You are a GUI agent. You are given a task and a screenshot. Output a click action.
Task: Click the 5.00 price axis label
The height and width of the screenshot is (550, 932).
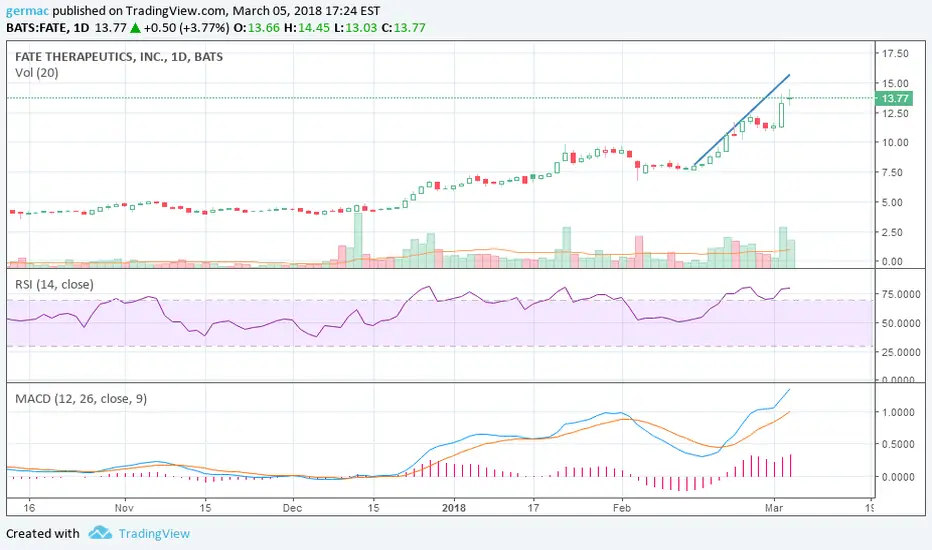(892, 202)
